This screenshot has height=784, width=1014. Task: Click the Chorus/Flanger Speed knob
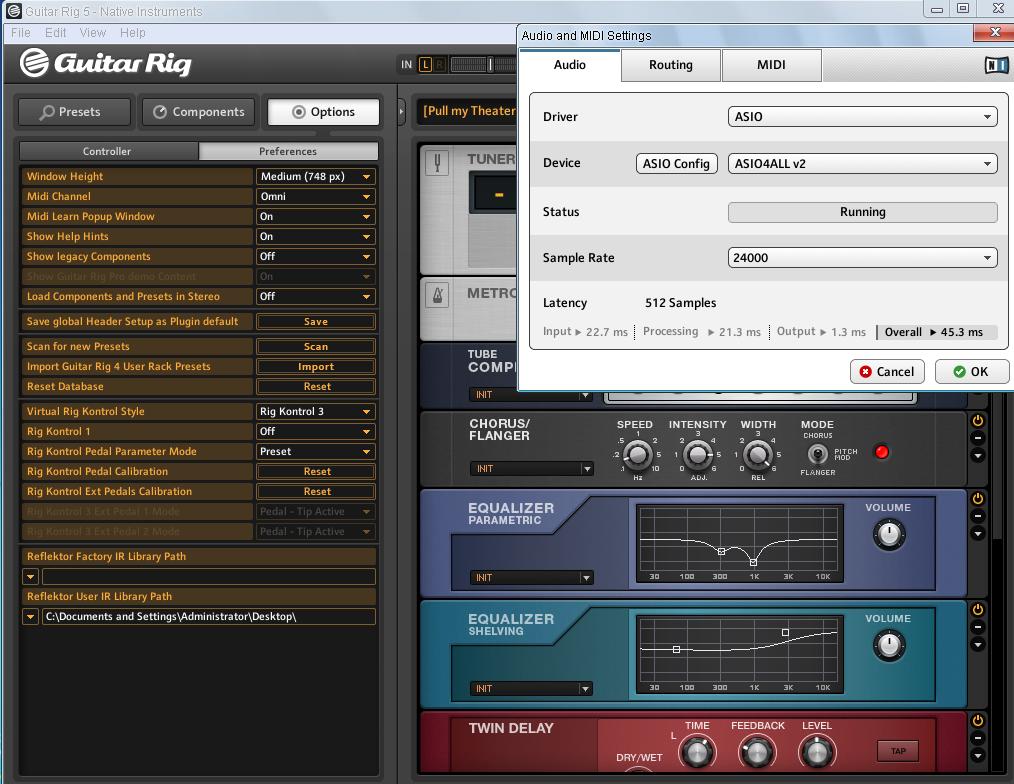pos(636,455)
